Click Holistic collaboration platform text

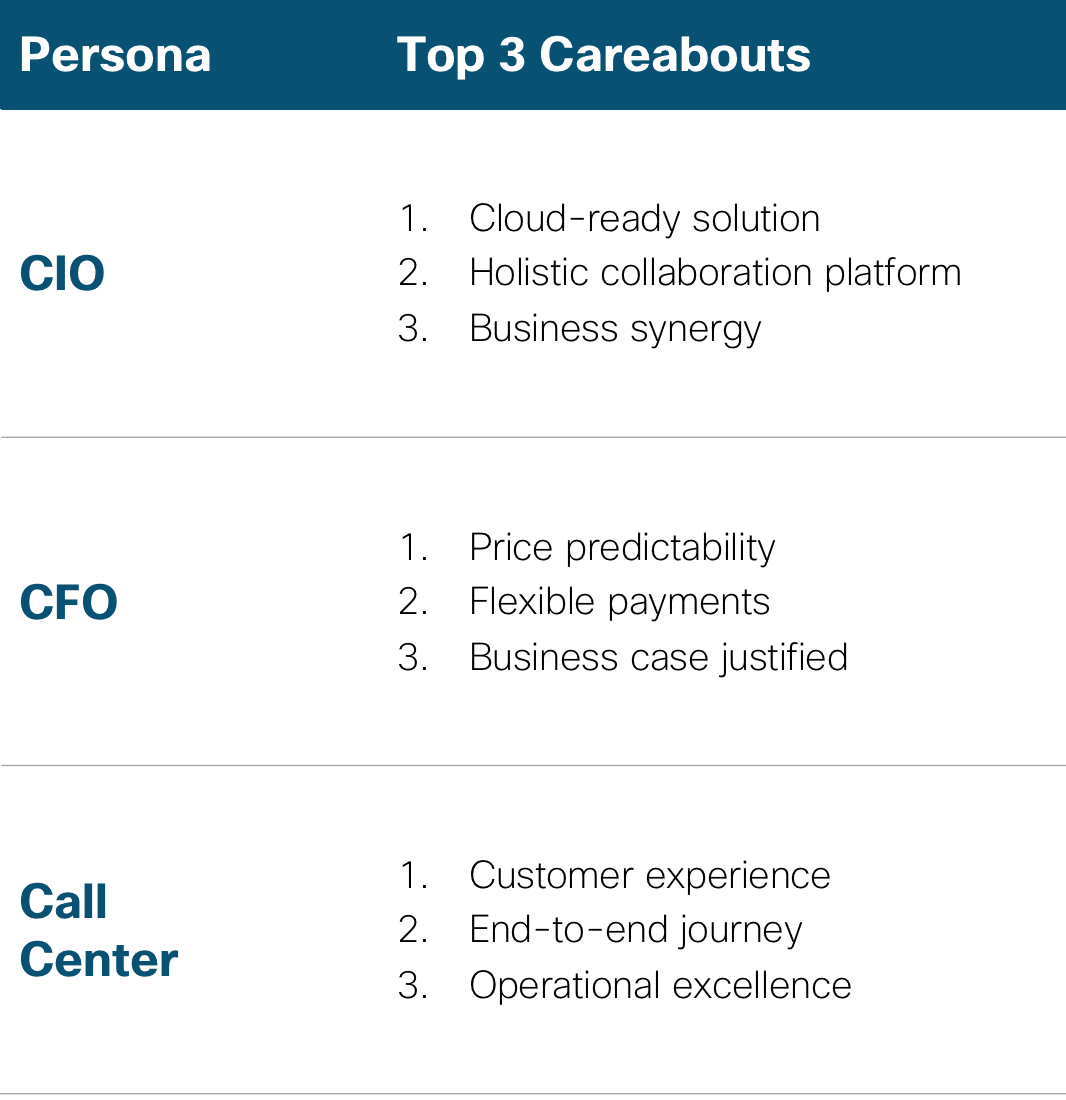click(x=715, y=273)
